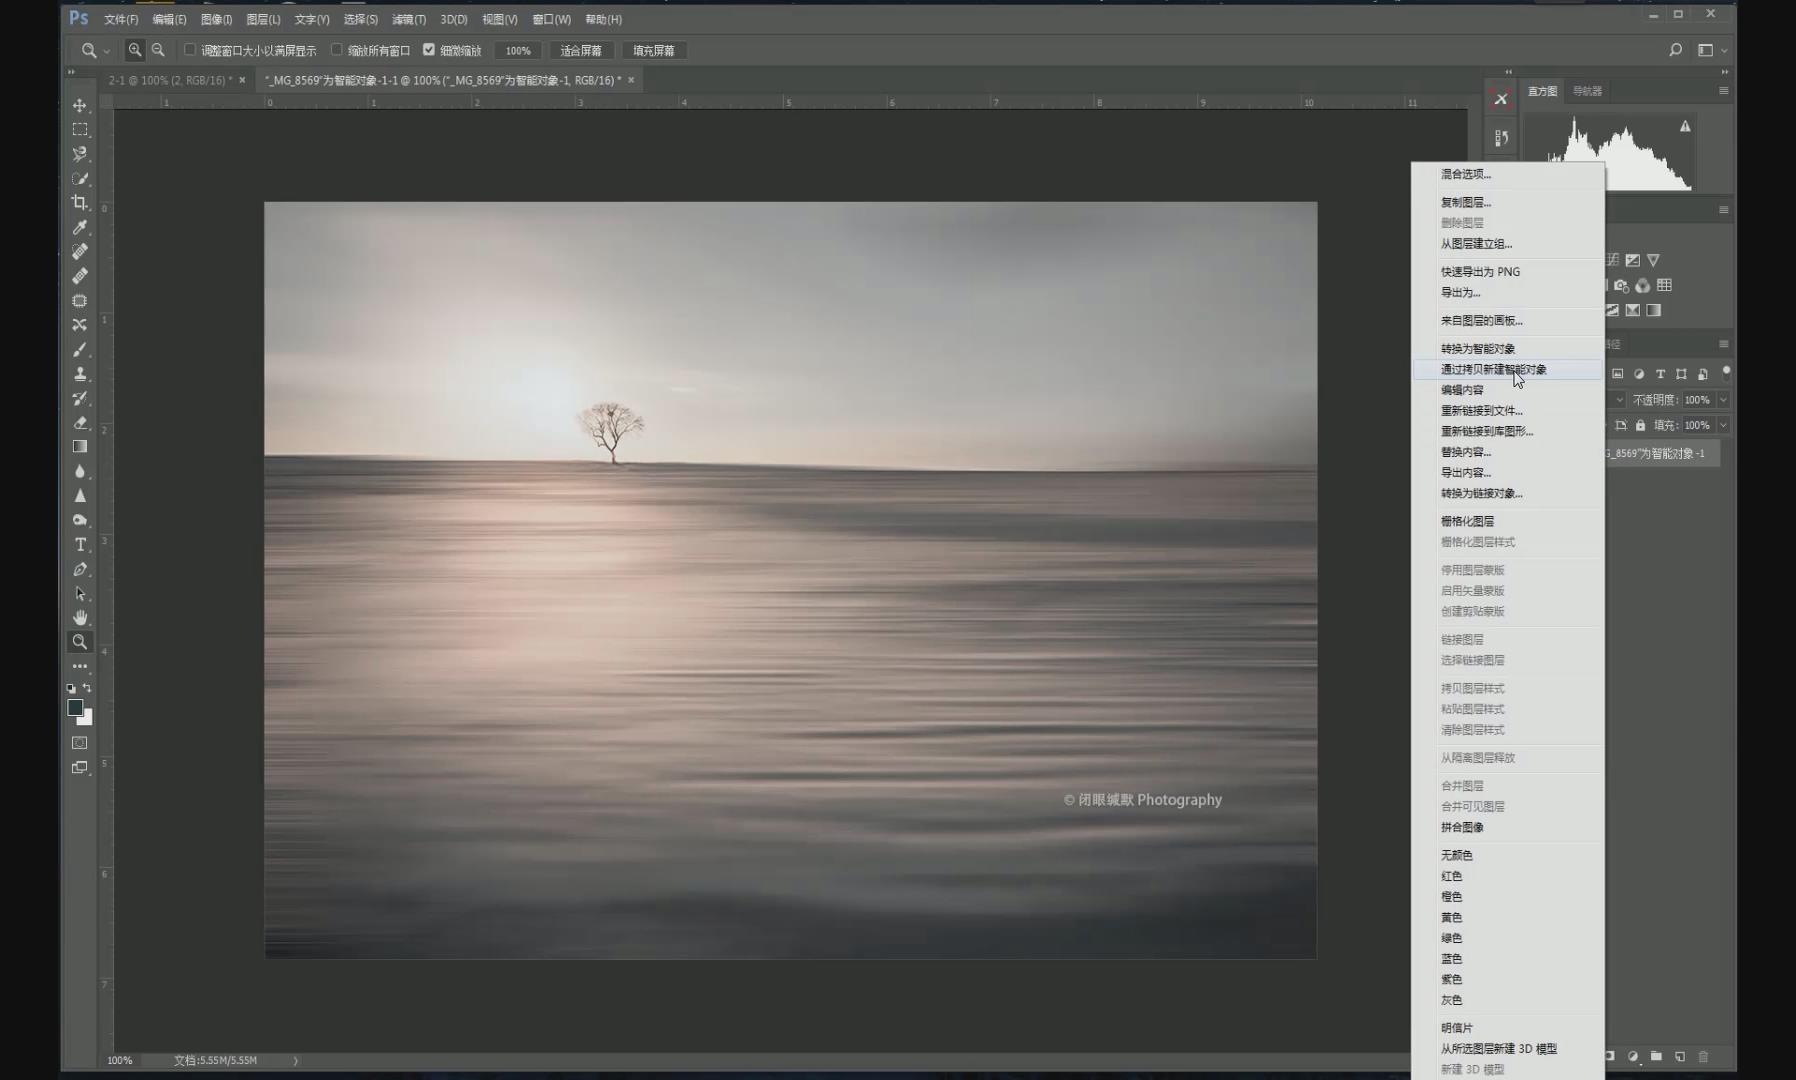Open the History panel icon

coord(1501,138)
